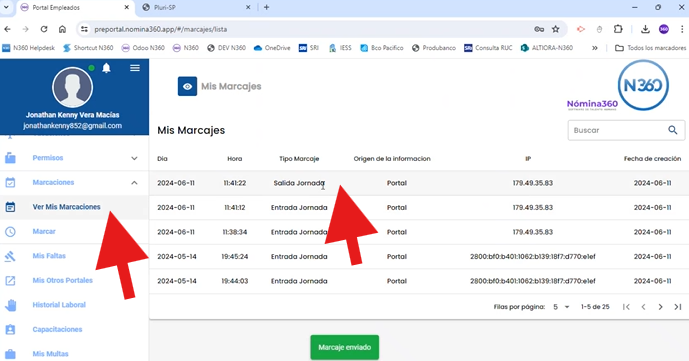
Task: Open the Permisos menu item
Action: click(x=48, y=158)
